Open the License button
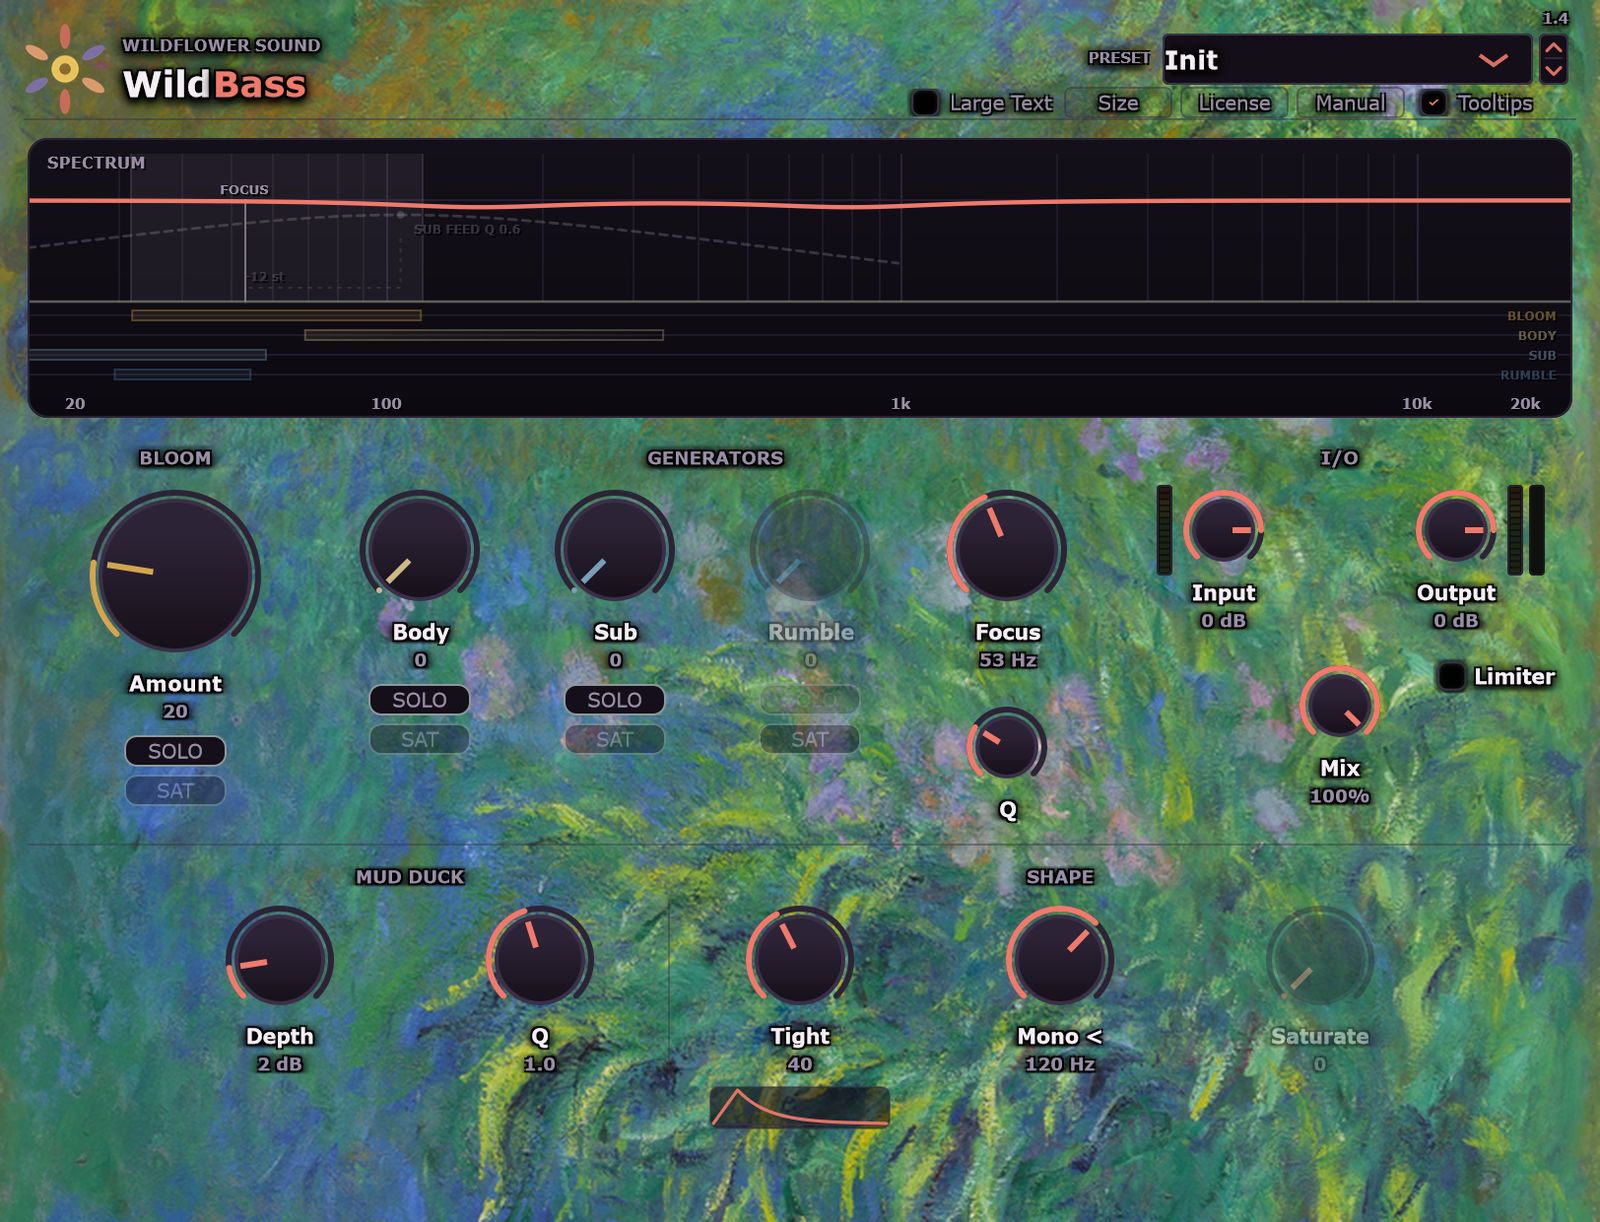The image size is (1600, 1222). pos(1234,103)
